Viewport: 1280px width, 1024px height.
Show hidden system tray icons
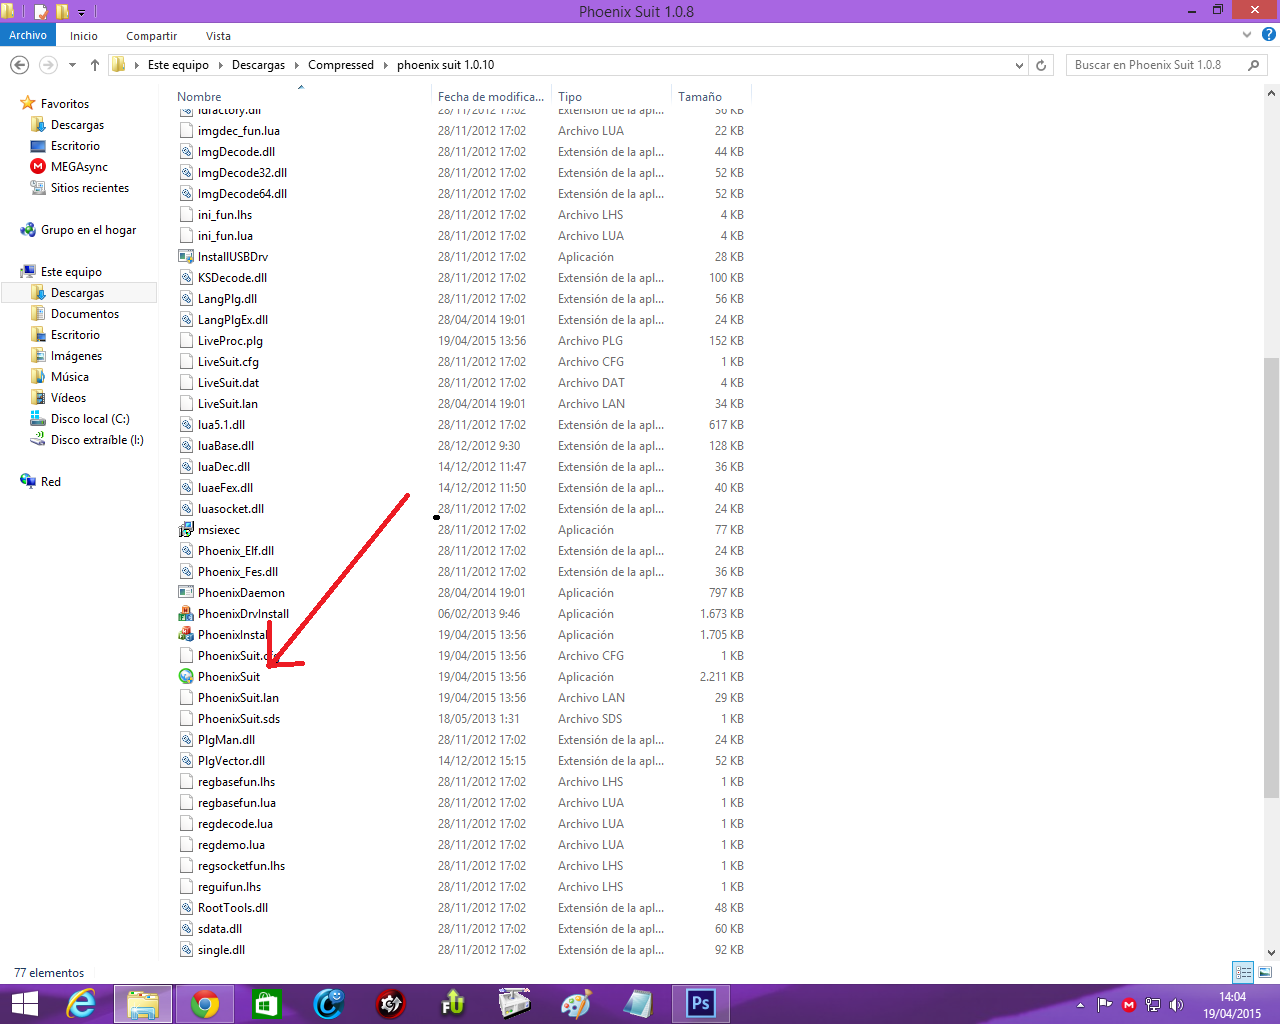pos(1080,1005)
